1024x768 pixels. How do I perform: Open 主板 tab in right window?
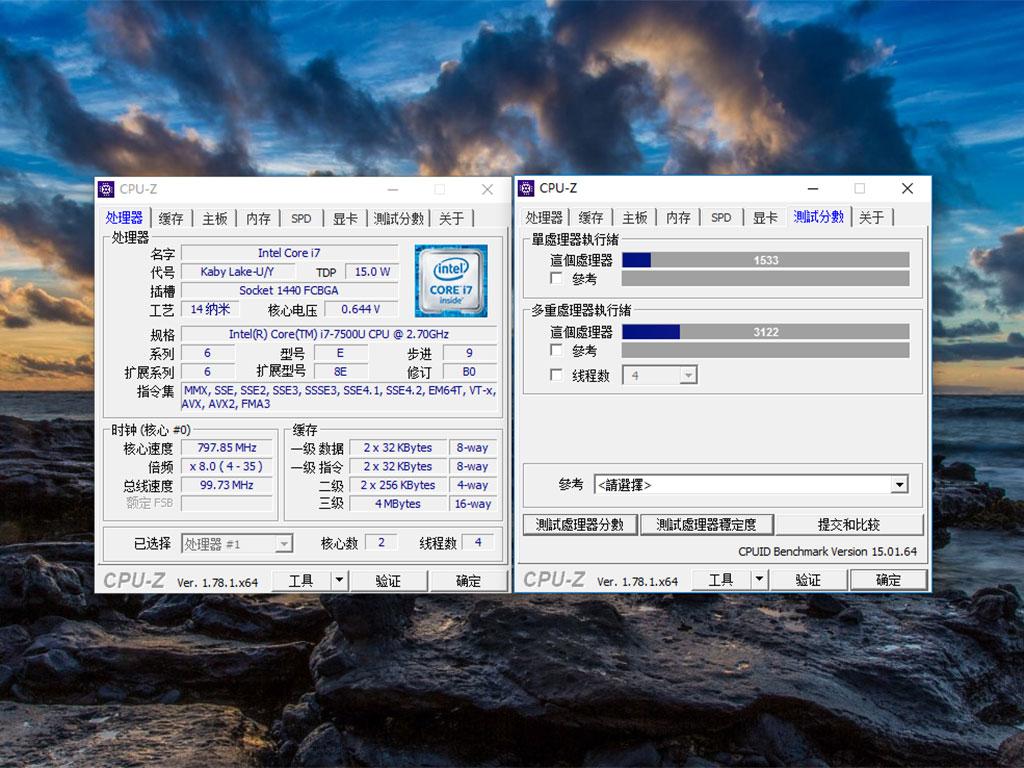click(635, 217)
